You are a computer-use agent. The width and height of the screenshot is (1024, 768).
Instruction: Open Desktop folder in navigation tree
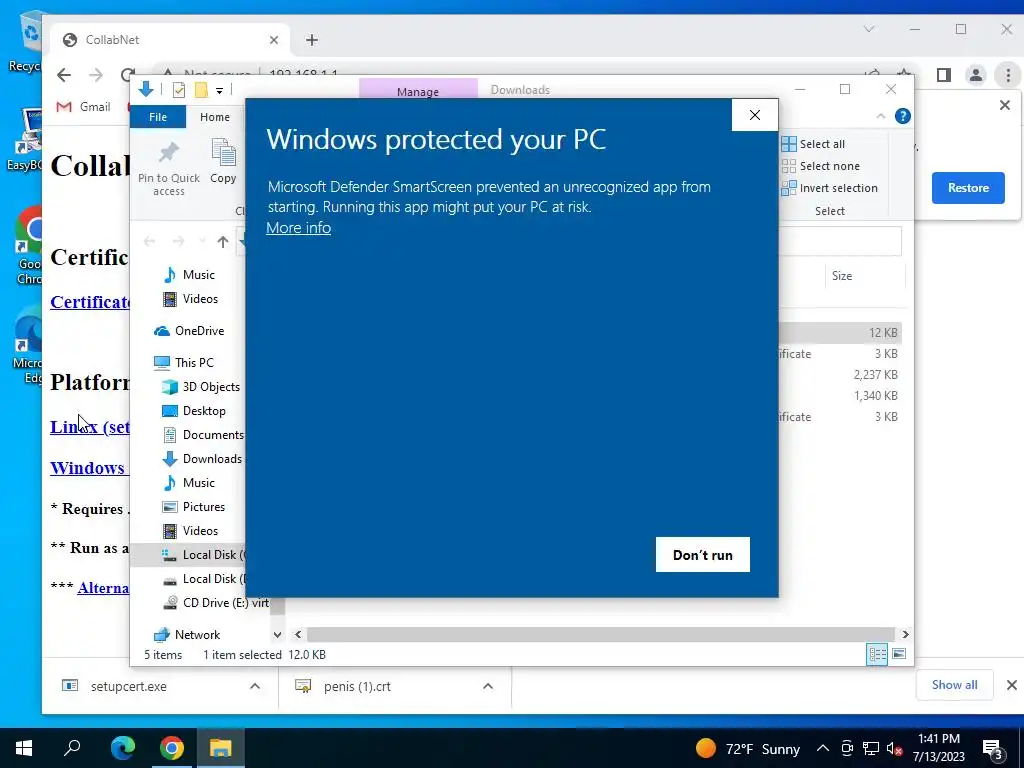[x=194, y=411]
